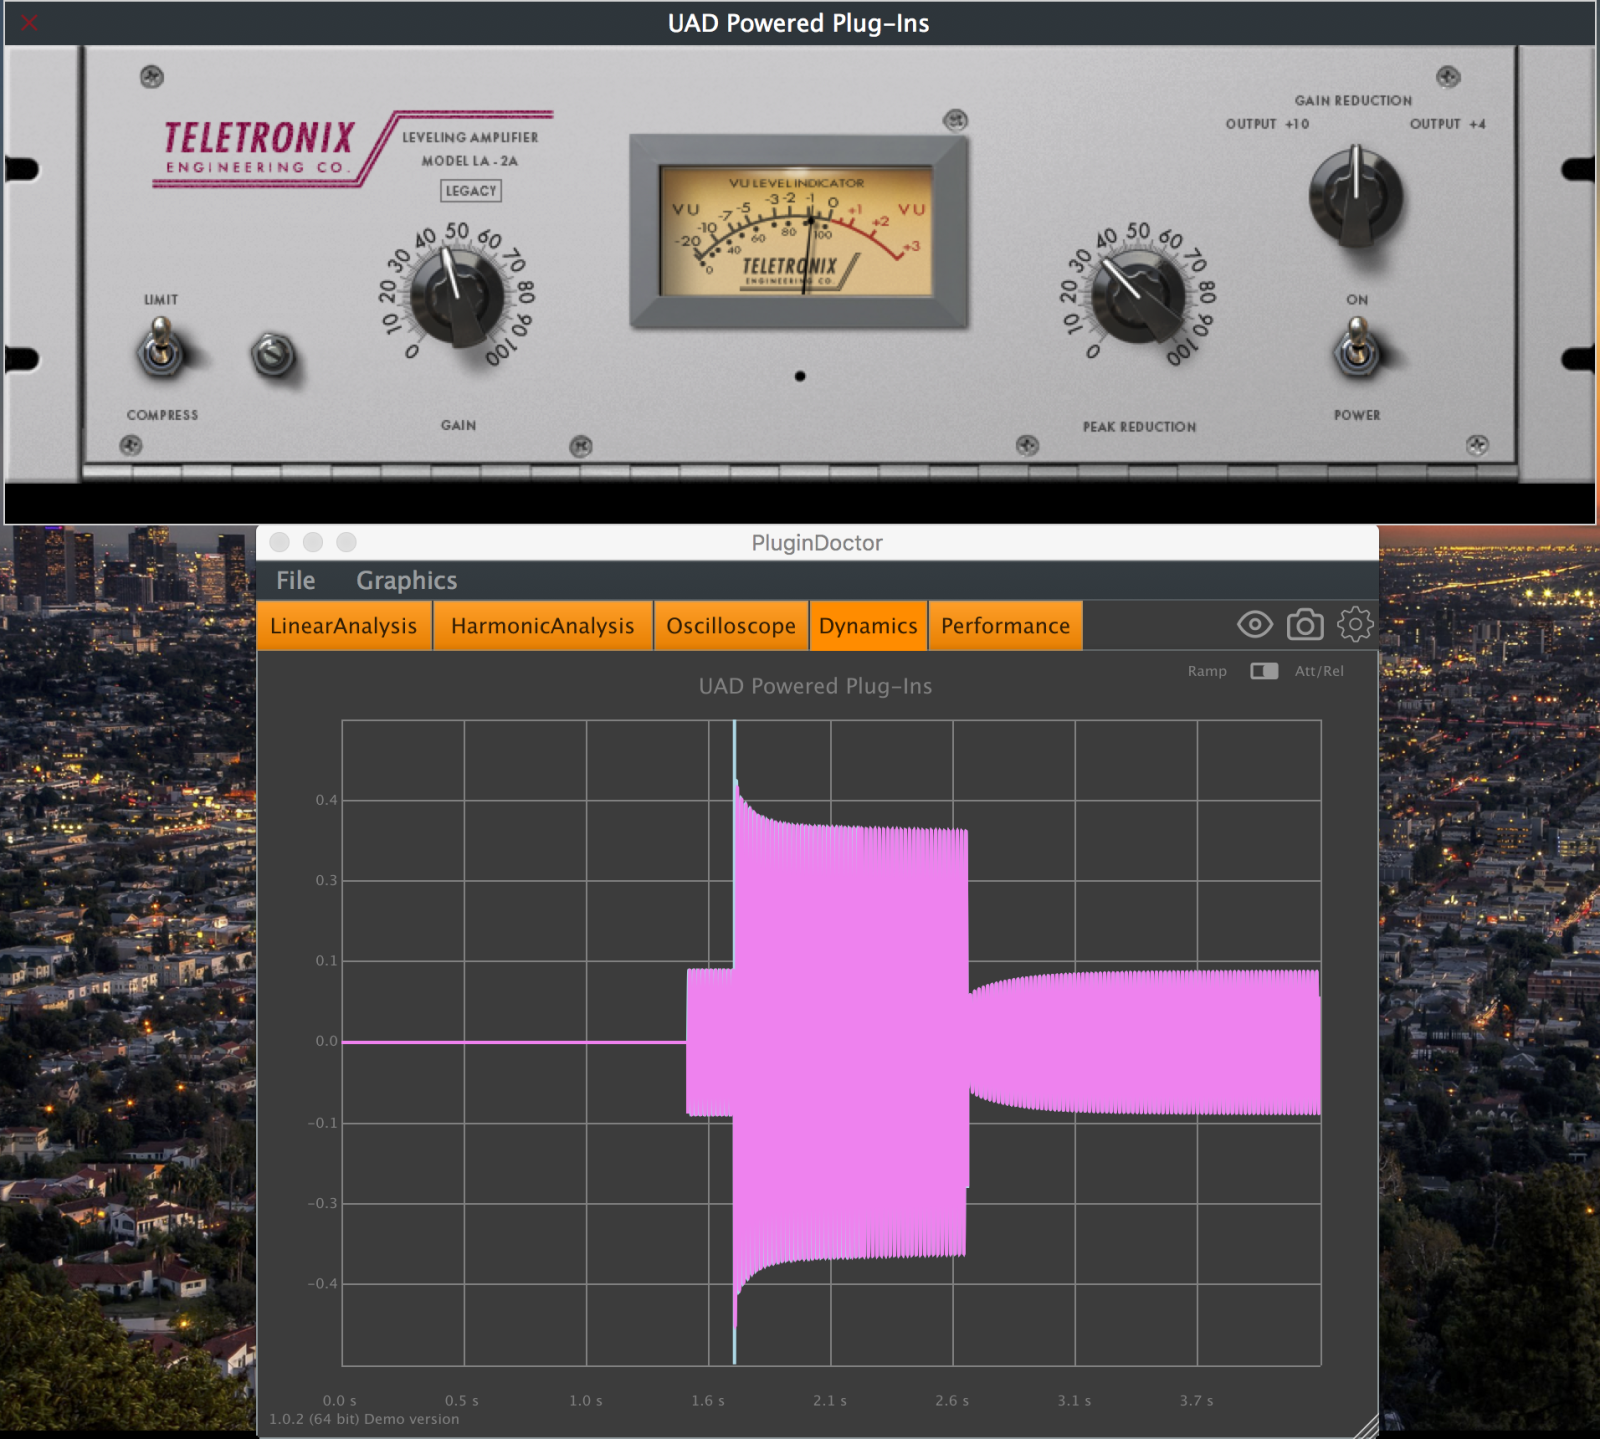Click the Peak Reduction knob
This screenshot has width=1600, height=1439.
[1138, 296]
